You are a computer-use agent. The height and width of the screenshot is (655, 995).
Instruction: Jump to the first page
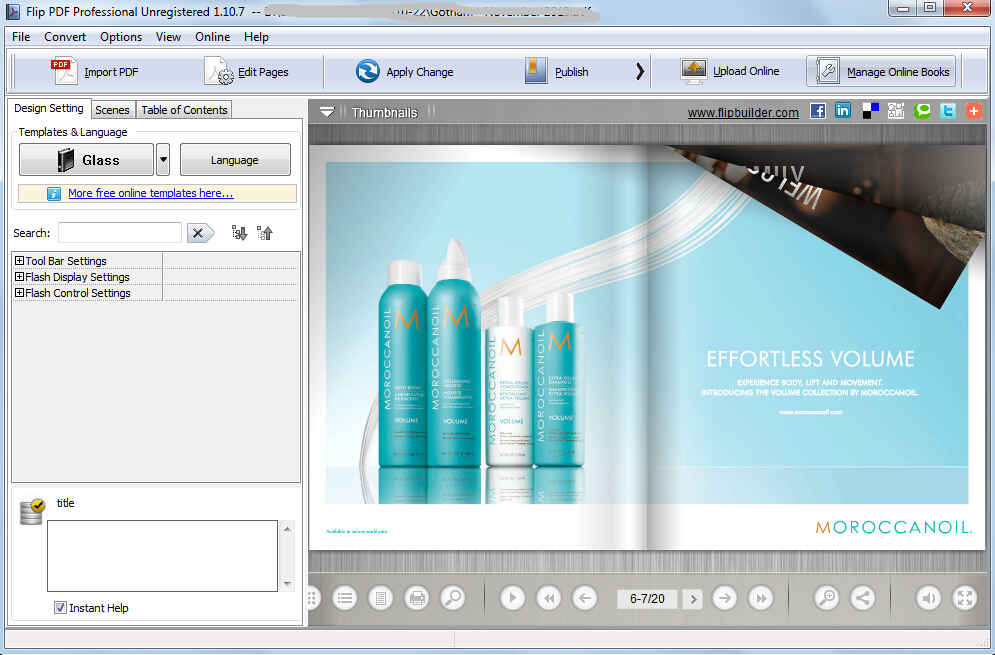pyautogui.click(x=548, y=598)
